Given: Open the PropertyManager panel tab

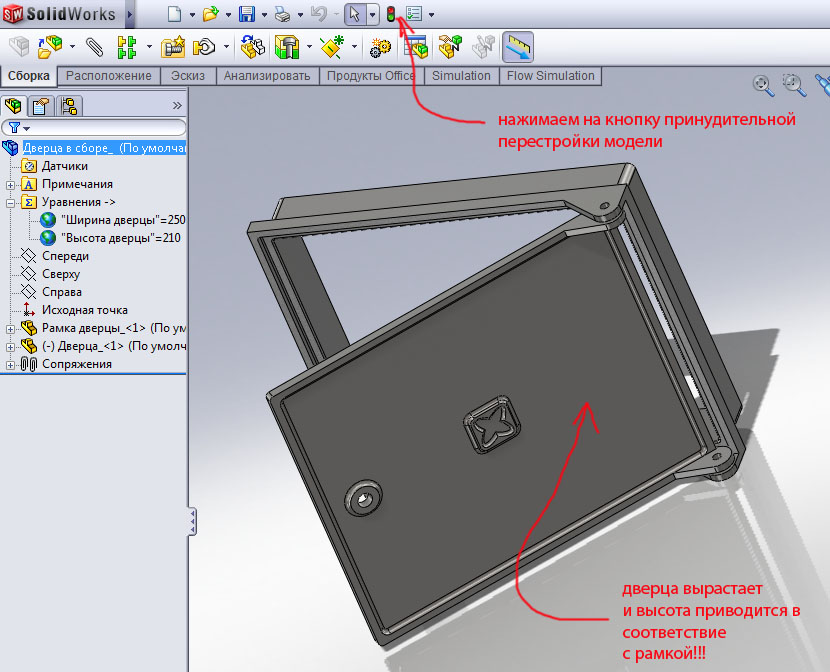Looking at the screenshot, I should (x=41, y=106).
